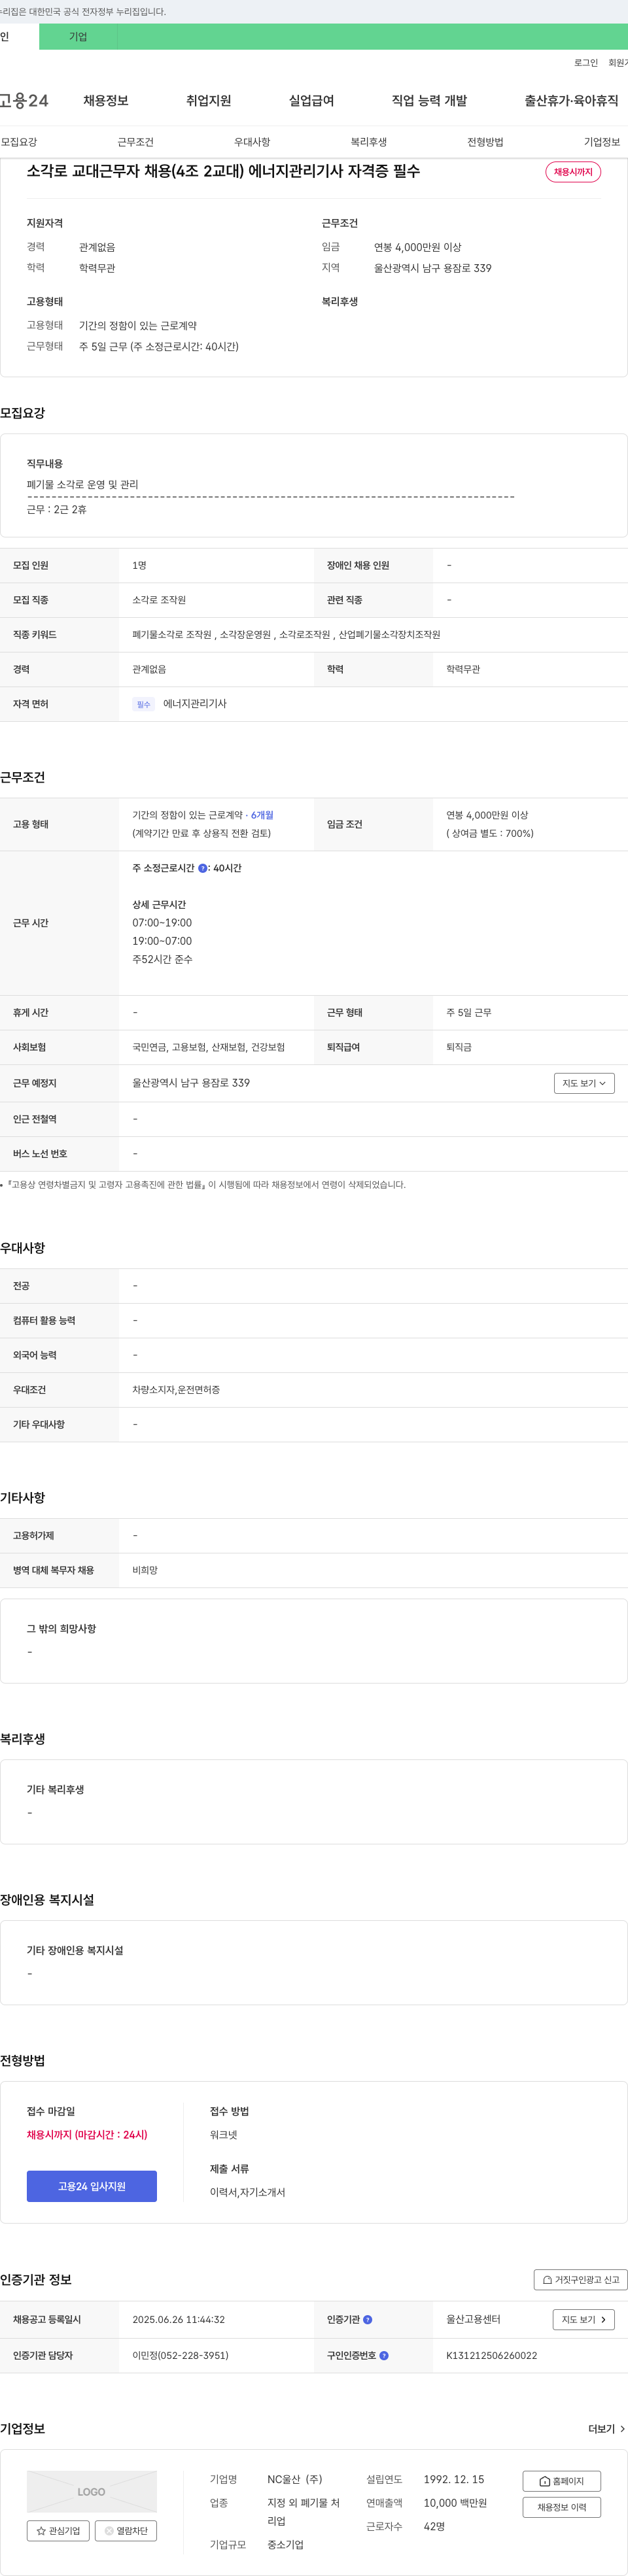Open the 취업지원 main menu
Image resolution: width=628 pixels, height=2576 pixels.
(x=208, y=101)
